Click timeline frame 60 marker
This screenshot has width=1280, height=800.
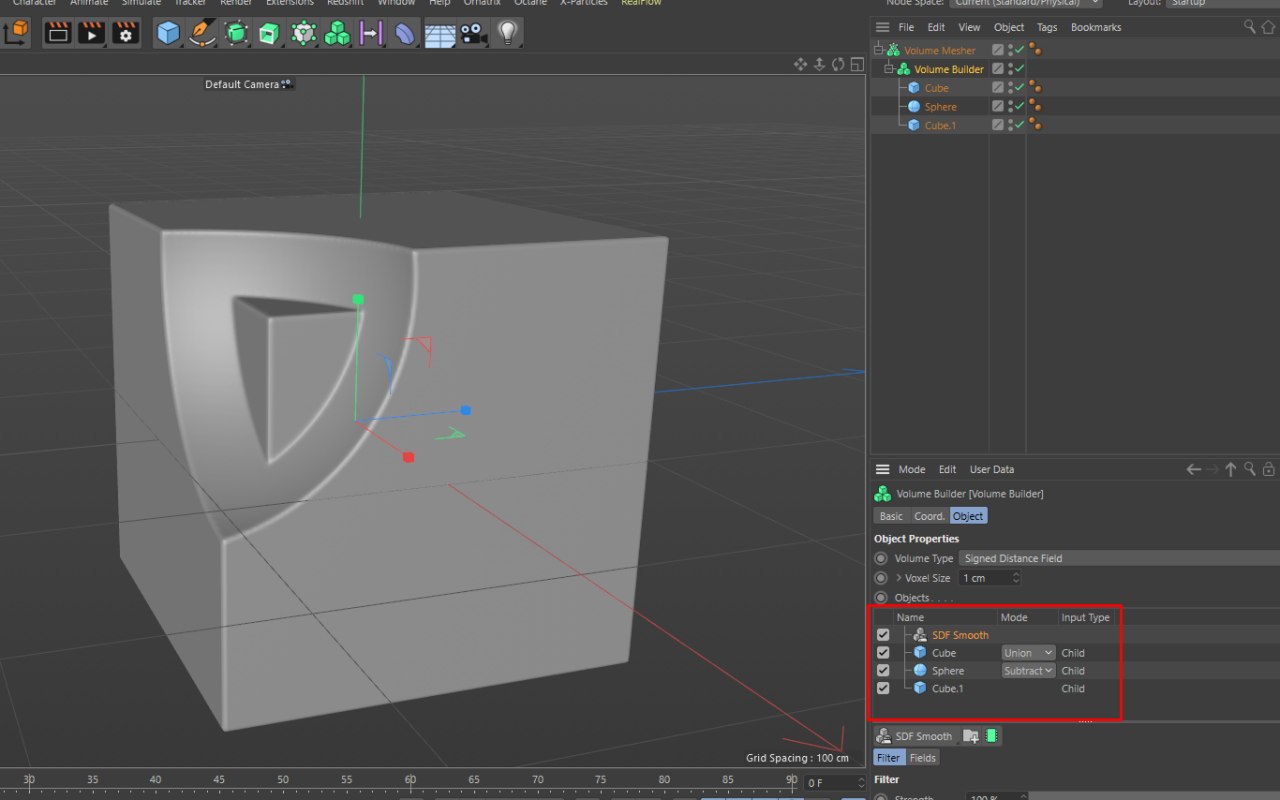point(410,779)
